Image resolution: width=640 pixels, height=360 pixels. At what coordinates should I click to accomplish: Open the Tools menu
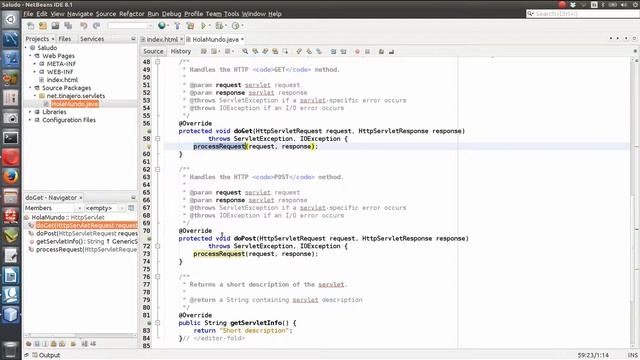(x=231, y=14)
